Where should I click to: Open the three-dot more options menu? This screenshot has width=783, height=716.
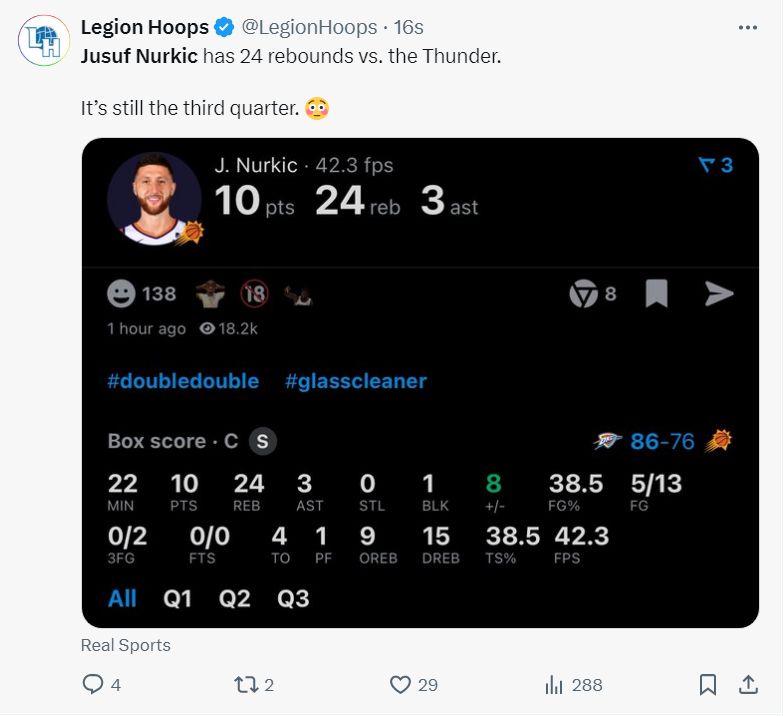pos(747,27)
